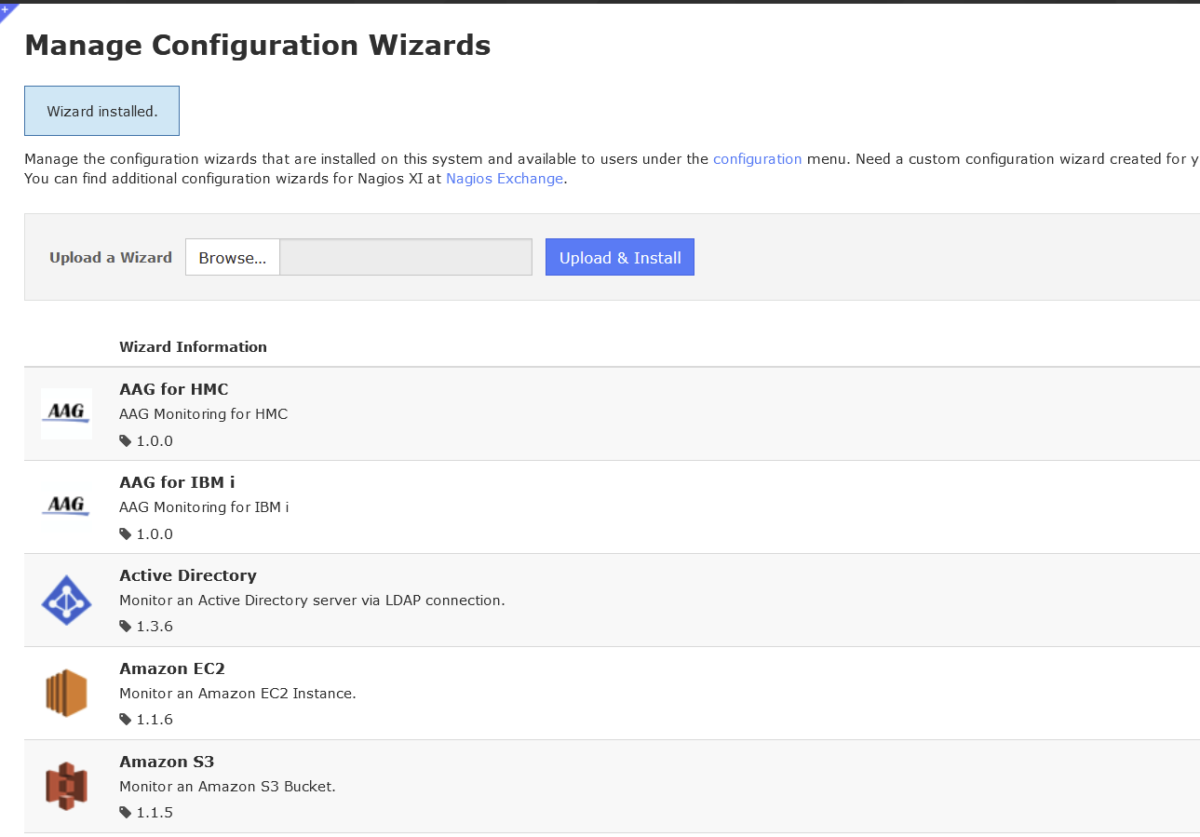Image resolution: width=1200 pixels, height=837 pixels.
Task: Open the Amazon S3 wizard entry
Action: point(166,761)
